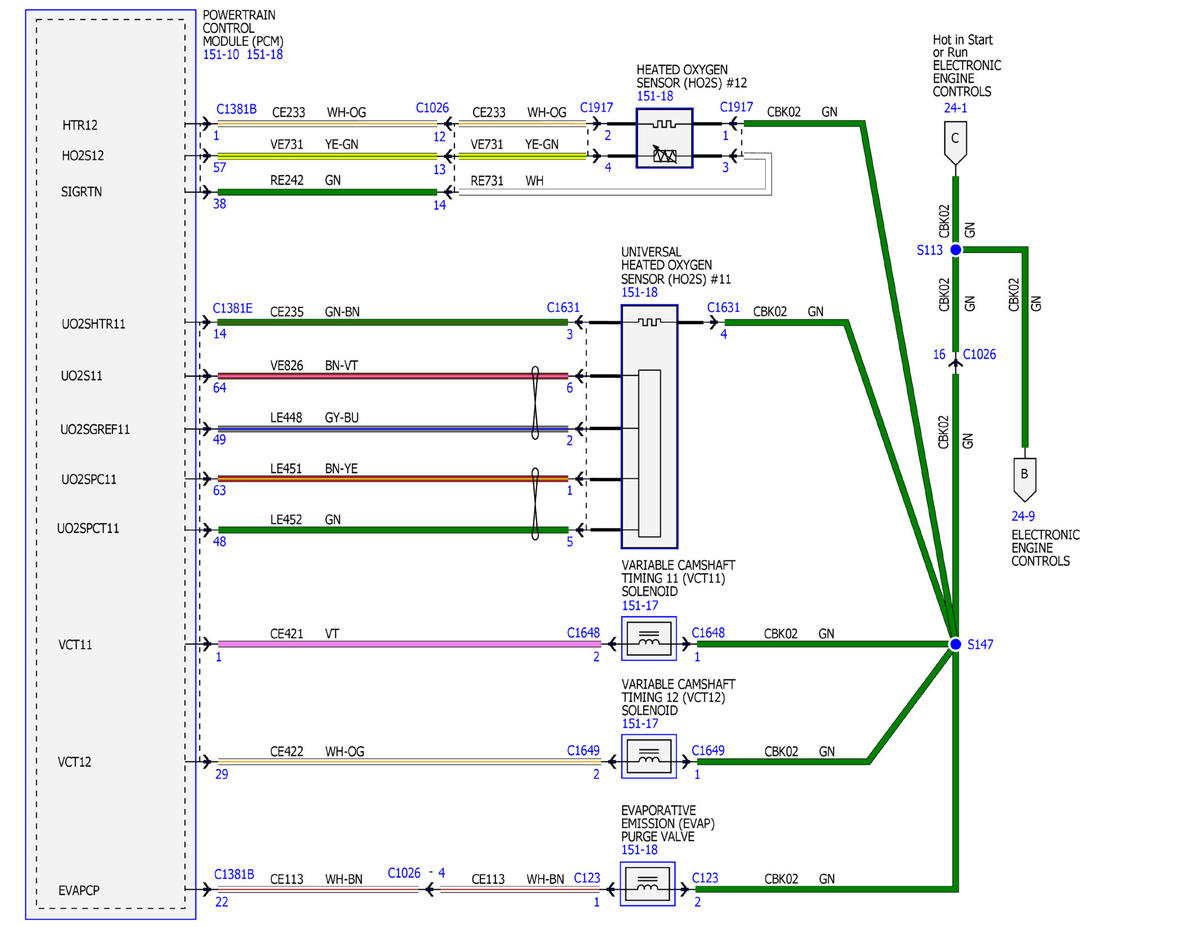Open the 151-17 reference under VCT11 solenoid
The height and width of the screenshot is (927, 1200).
[x=638, y=606]
